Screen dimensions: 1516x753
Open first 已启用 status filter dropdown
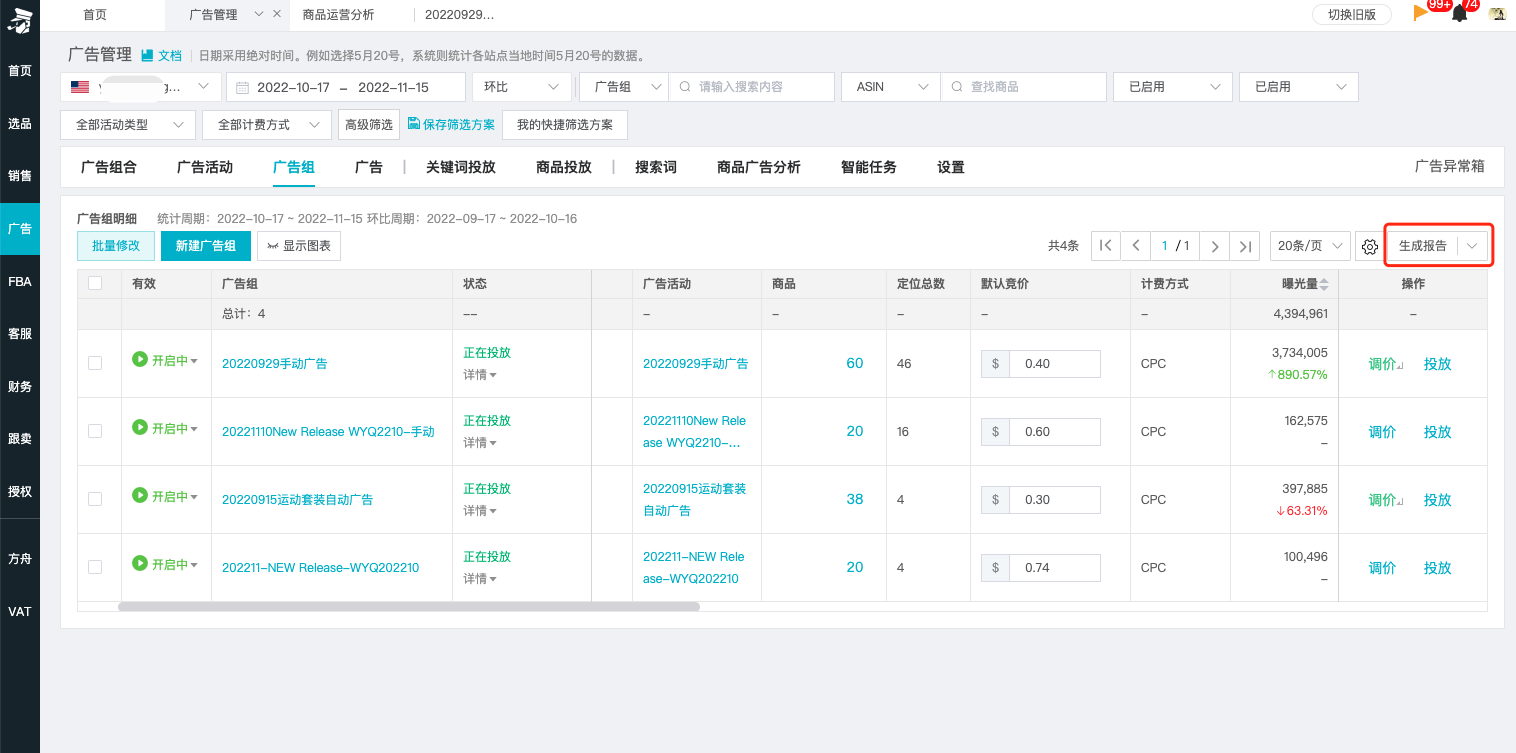(x=1173, y=87)
